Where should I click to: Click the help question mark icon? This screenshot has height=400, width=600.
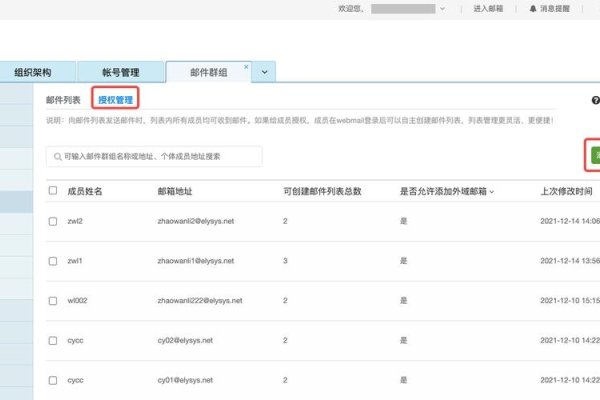(x=596, y=100)
